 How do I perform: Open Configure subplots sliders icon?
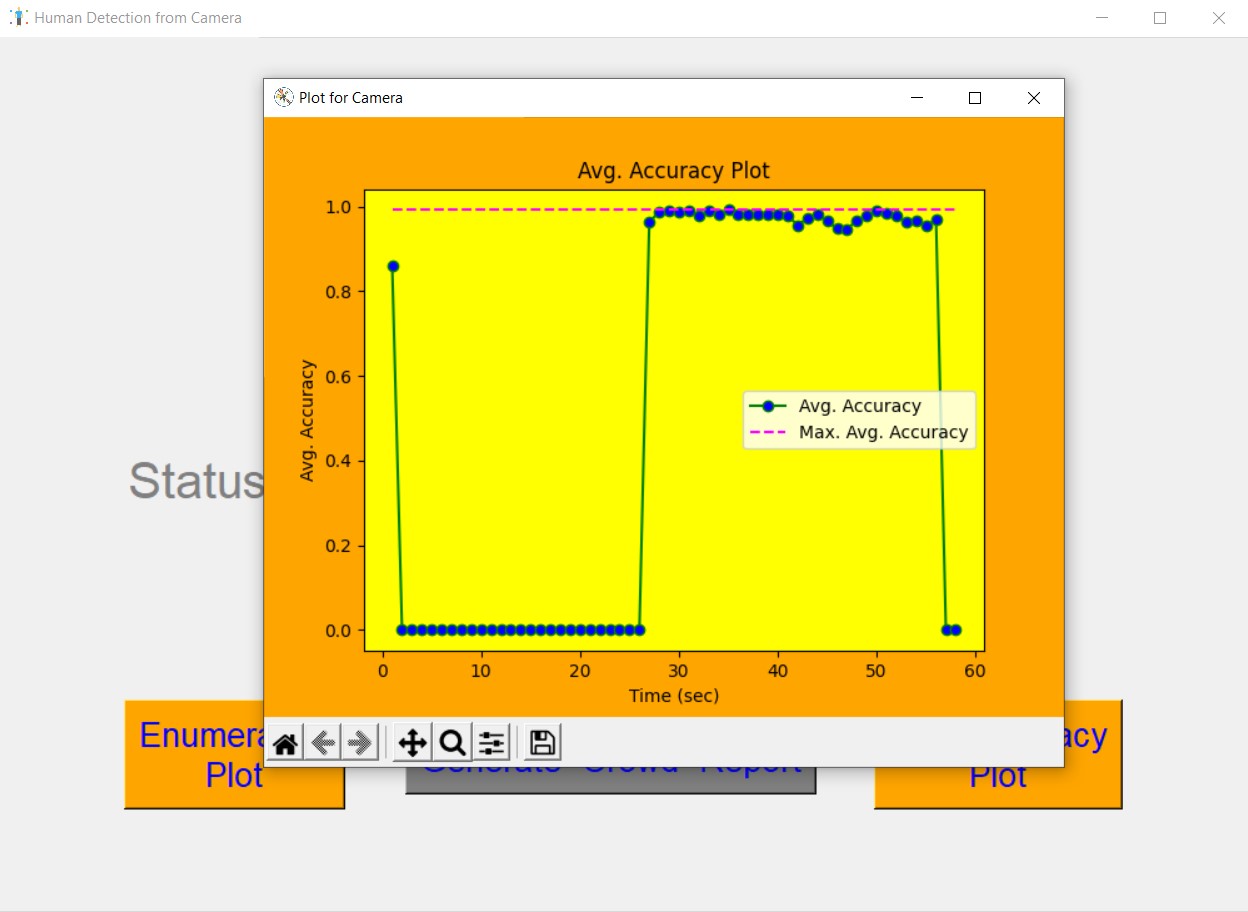pyautogui.click(x=491, y=743)
